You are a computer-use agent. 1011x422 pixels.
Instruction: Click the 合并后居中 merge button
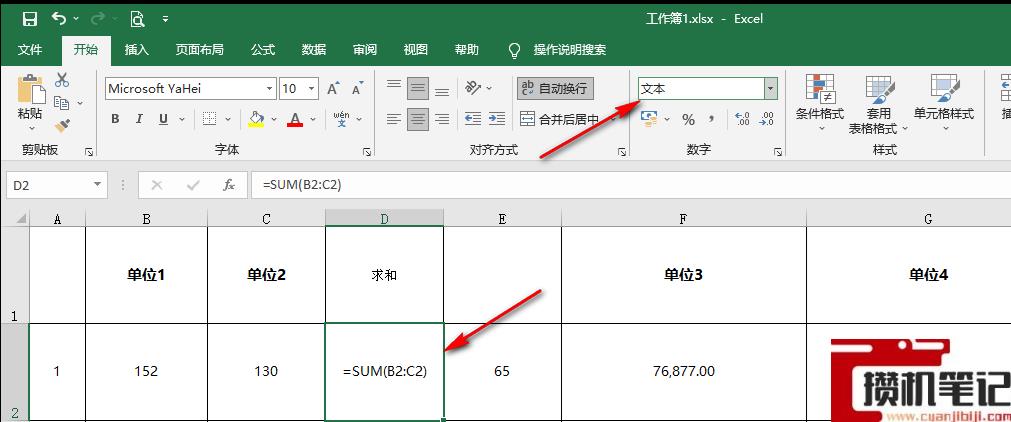pyautogui.click(x=560, y=119)
